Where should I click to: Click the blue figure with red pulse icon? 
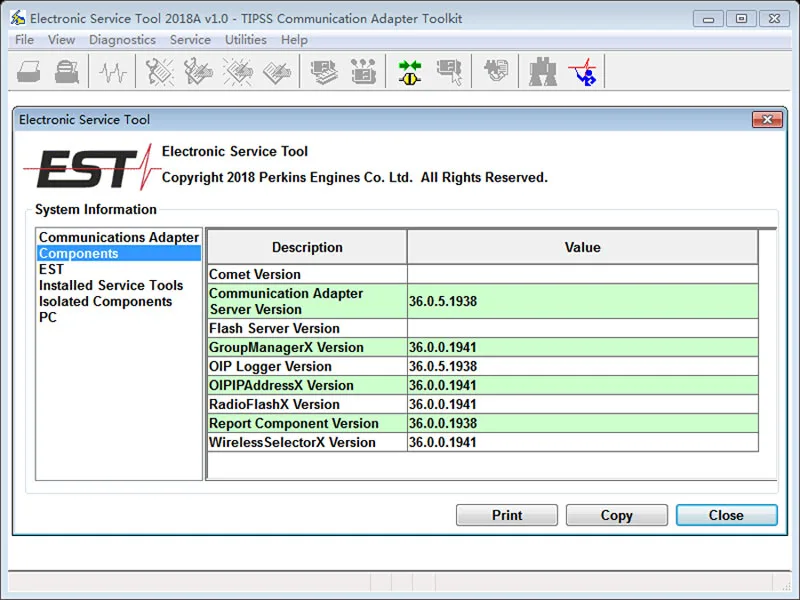[582, 71]
